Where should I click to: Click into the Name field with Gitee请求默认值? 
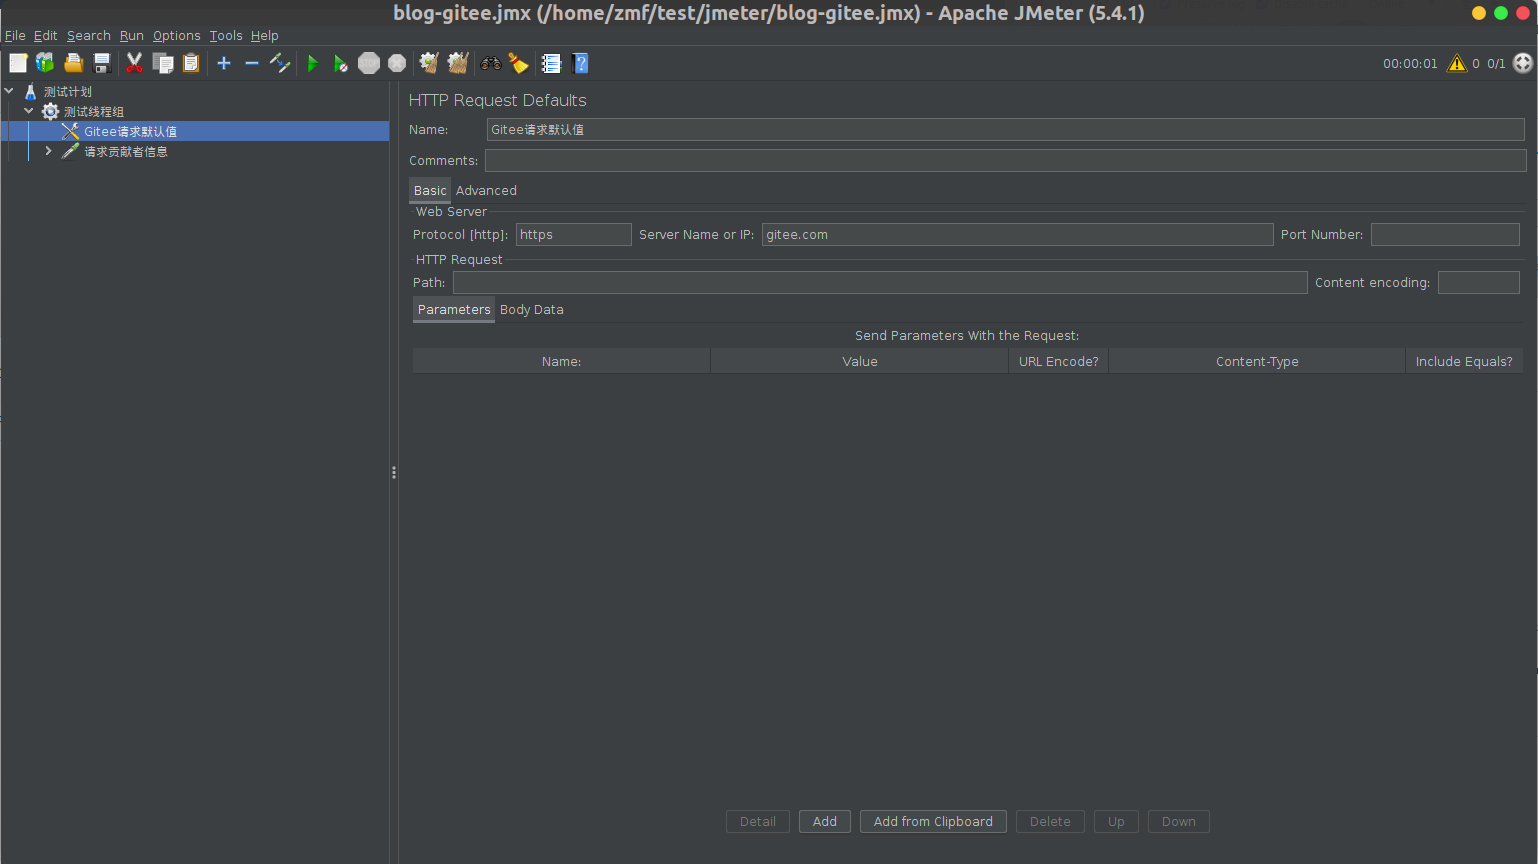1005,129
